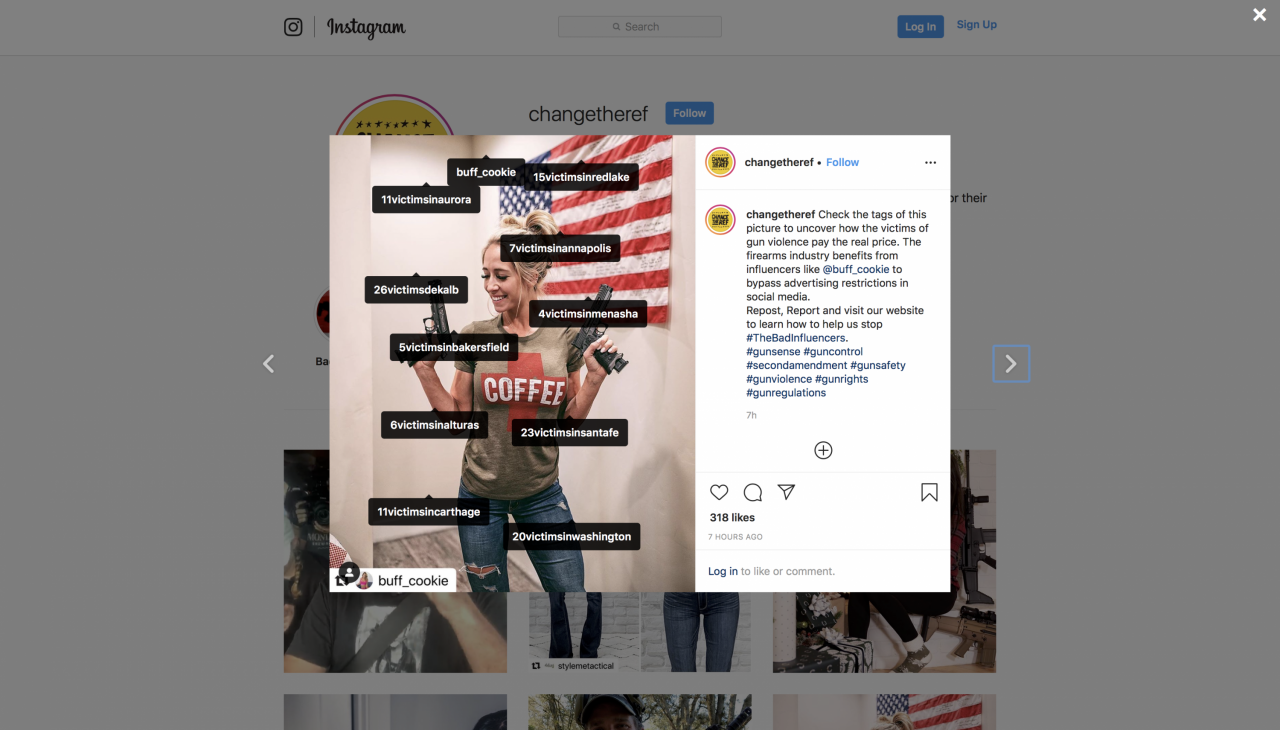Open the #TheBadInfluencers hashtag
The height and width of the screenshot is (730, 1280).
coord(795,338)
